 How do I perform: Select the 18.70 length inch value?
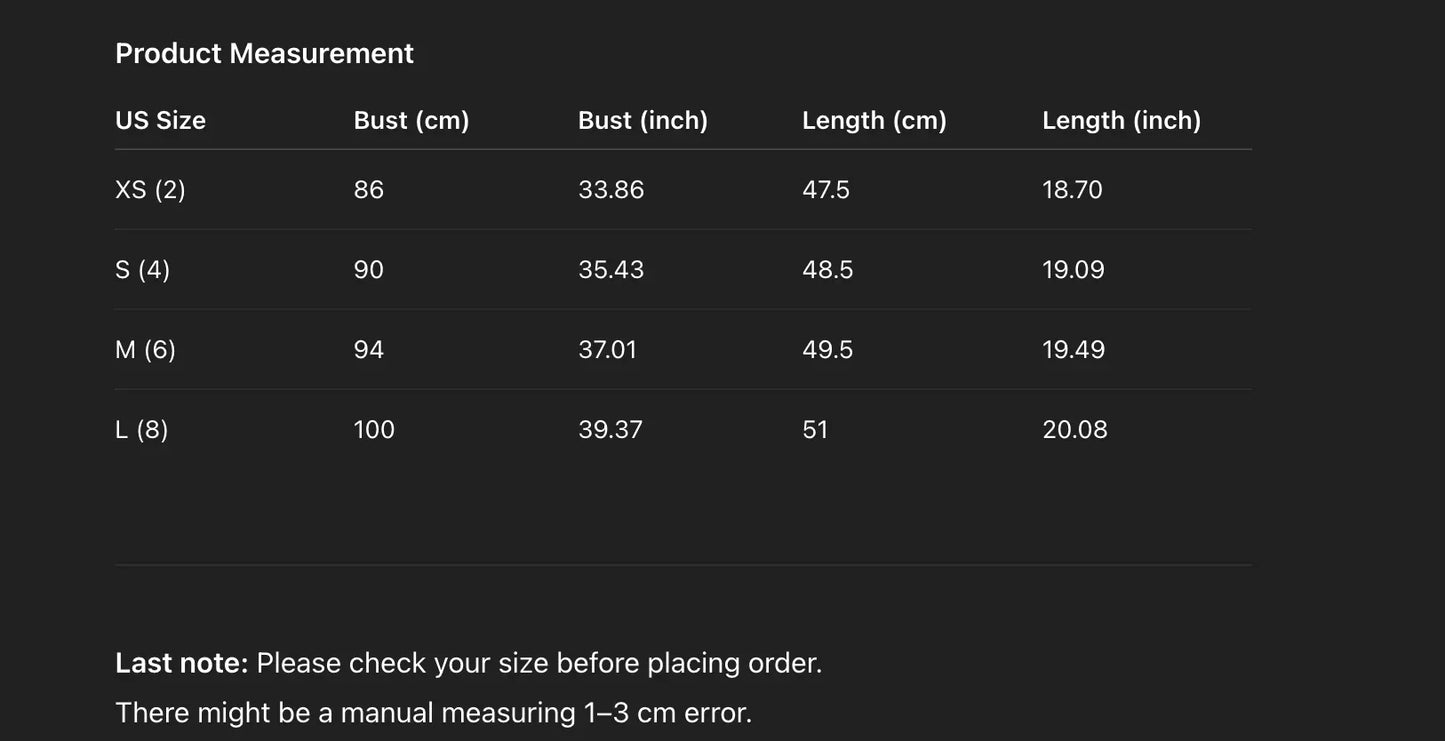(x=1072, y=189)
